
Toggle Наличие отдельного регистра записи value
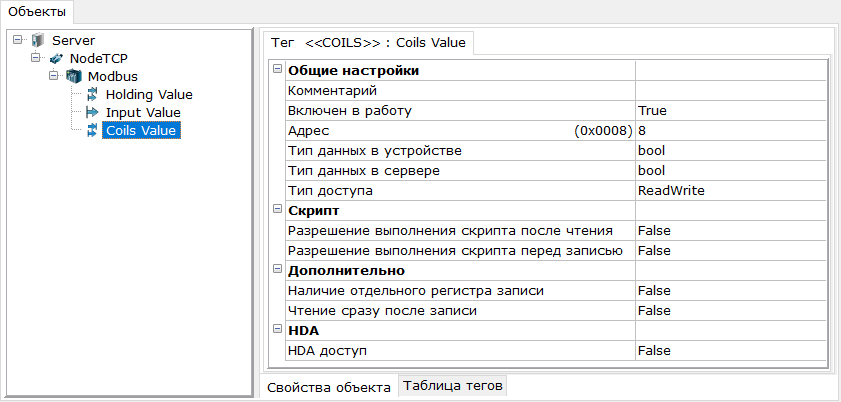pos(731,291)
